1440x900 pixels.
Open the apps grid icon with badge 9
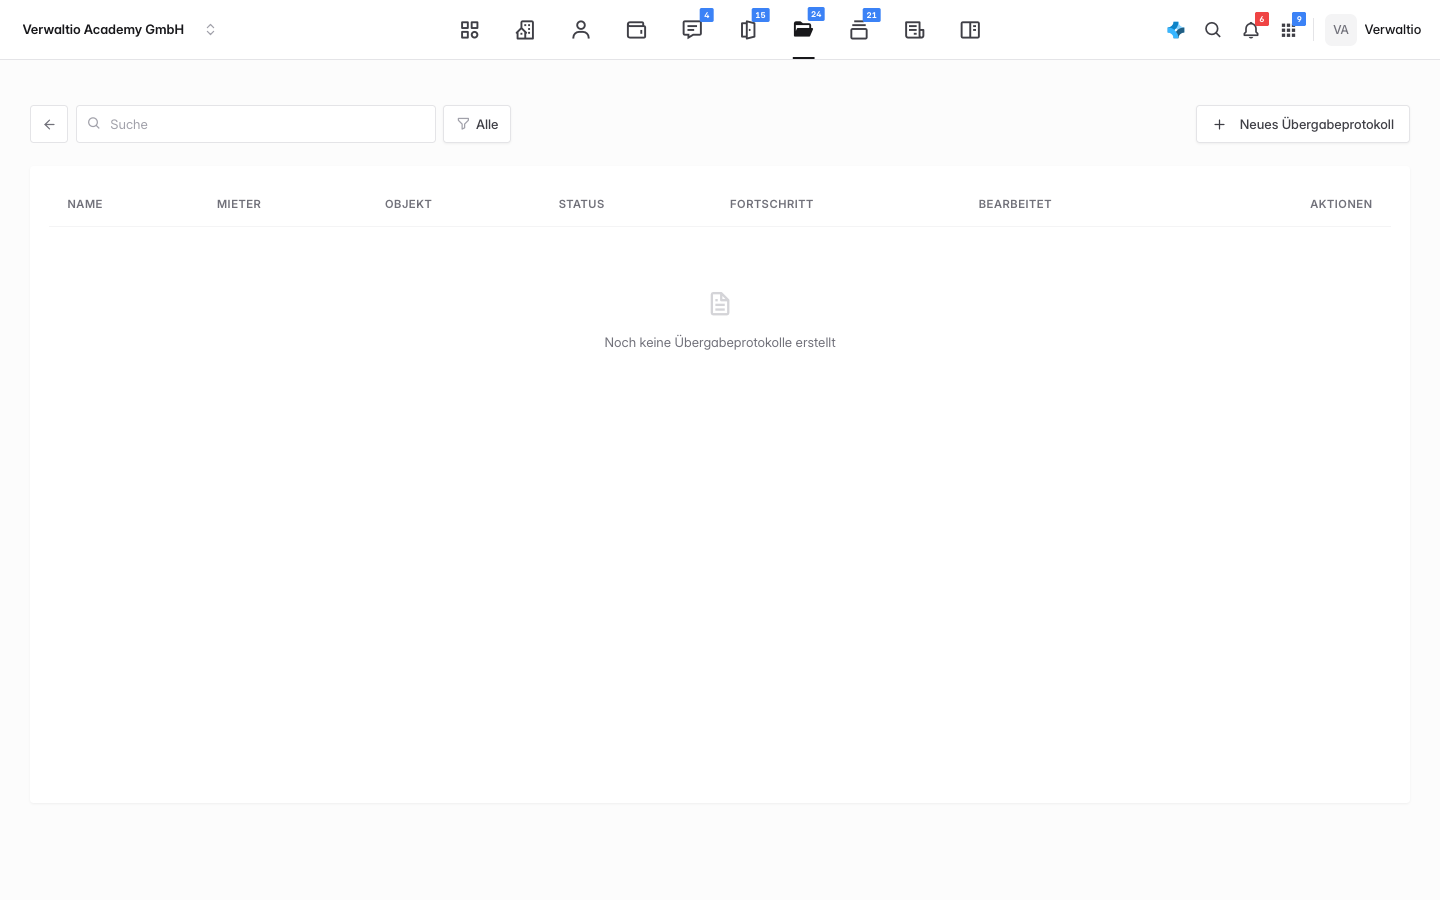tap(1289, 30)
